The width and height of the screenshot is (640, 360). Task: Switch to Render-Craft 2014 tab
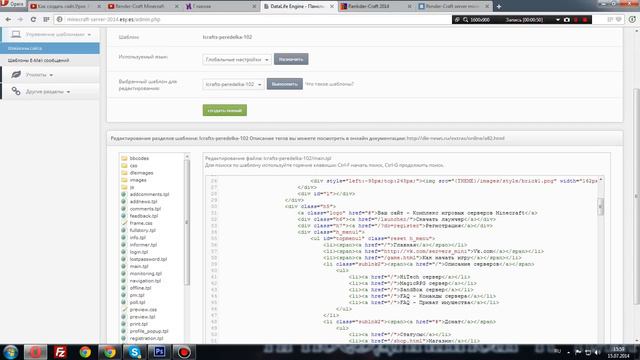pyautogui.click(x=376, y=7)
